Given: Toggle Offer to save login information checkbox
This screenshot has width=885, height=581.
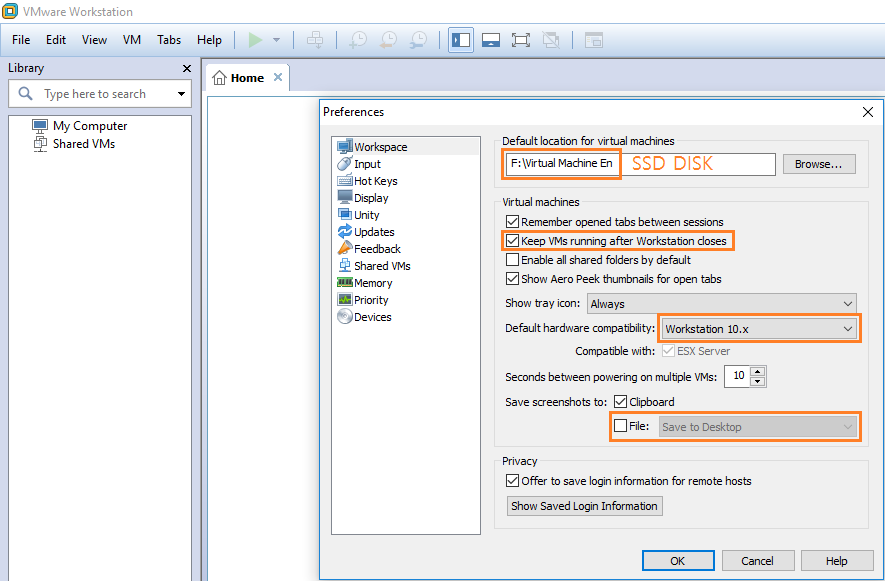Looking at the screenshot, I should pos(512,480).
